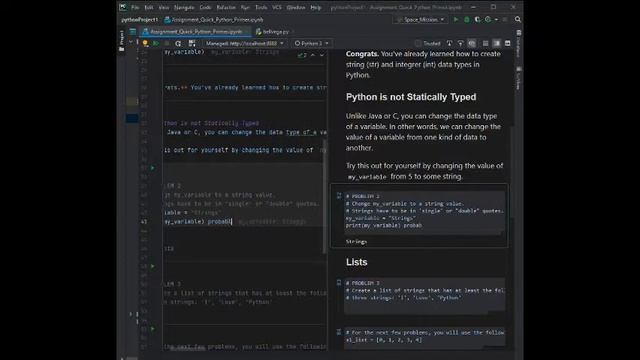Open the View menu
The width and height of the screenshot is (640, 360).
point(164,7)
